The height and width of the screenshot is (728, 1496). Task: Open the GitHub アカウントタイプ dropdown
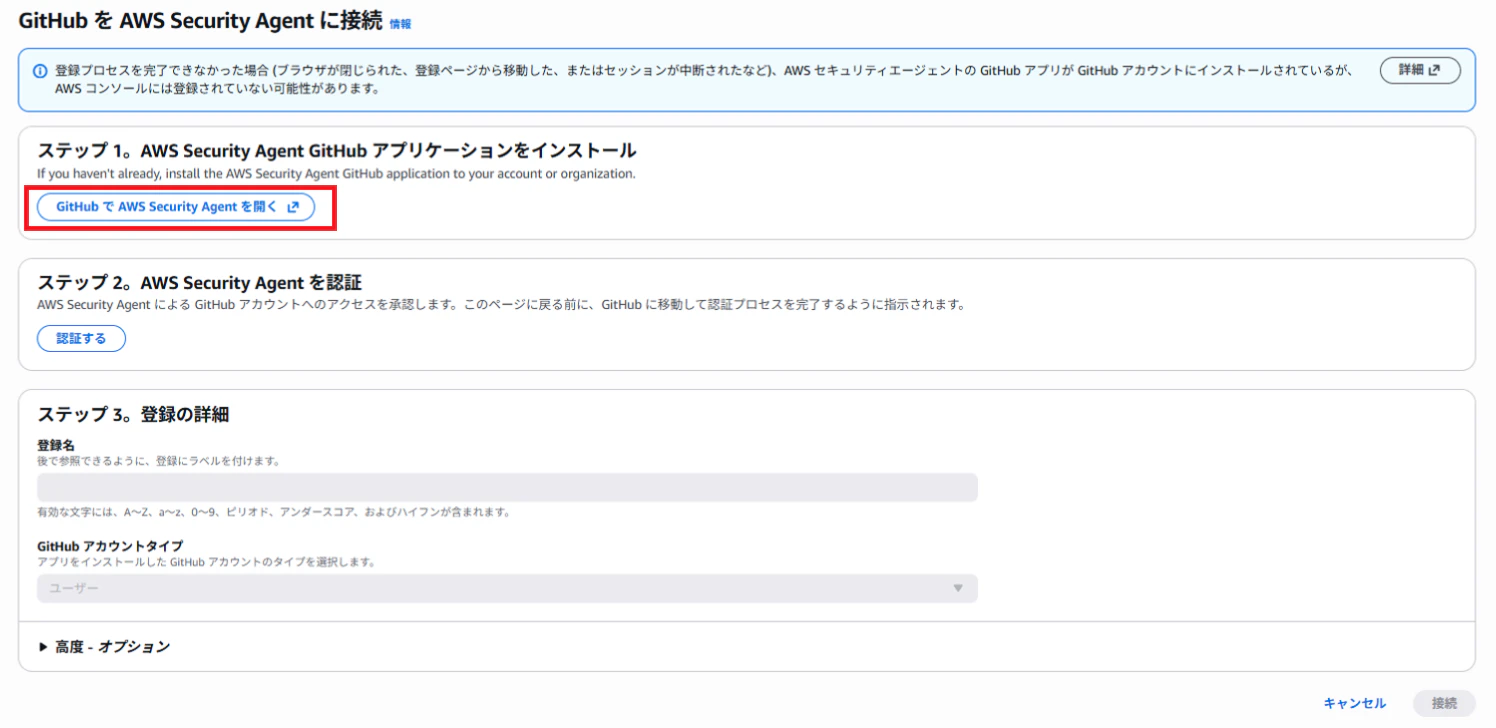click(507, 588)
